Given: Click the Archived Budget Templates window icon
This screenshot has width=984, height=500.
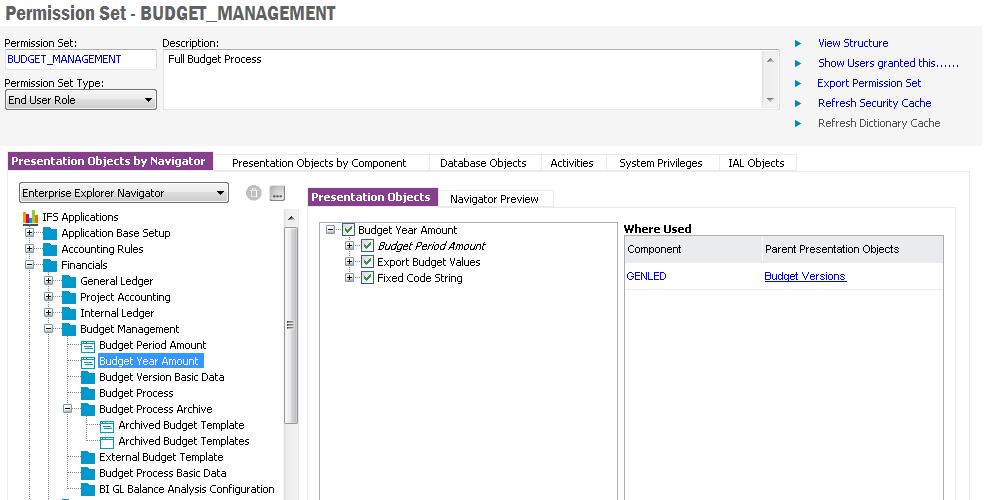Looking at the screenshot, I should point(107,442).
